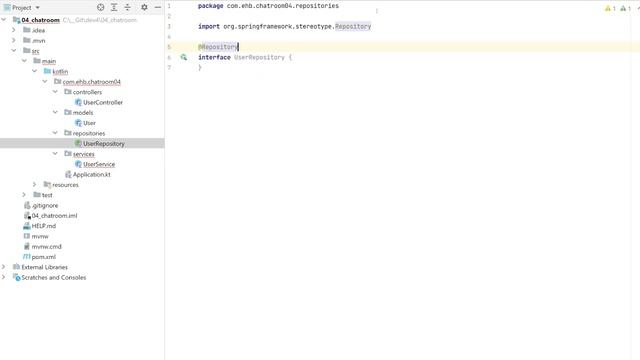Click the repositories package icon
The width and height of the screenshot is (640, 360).
[68, 133]
